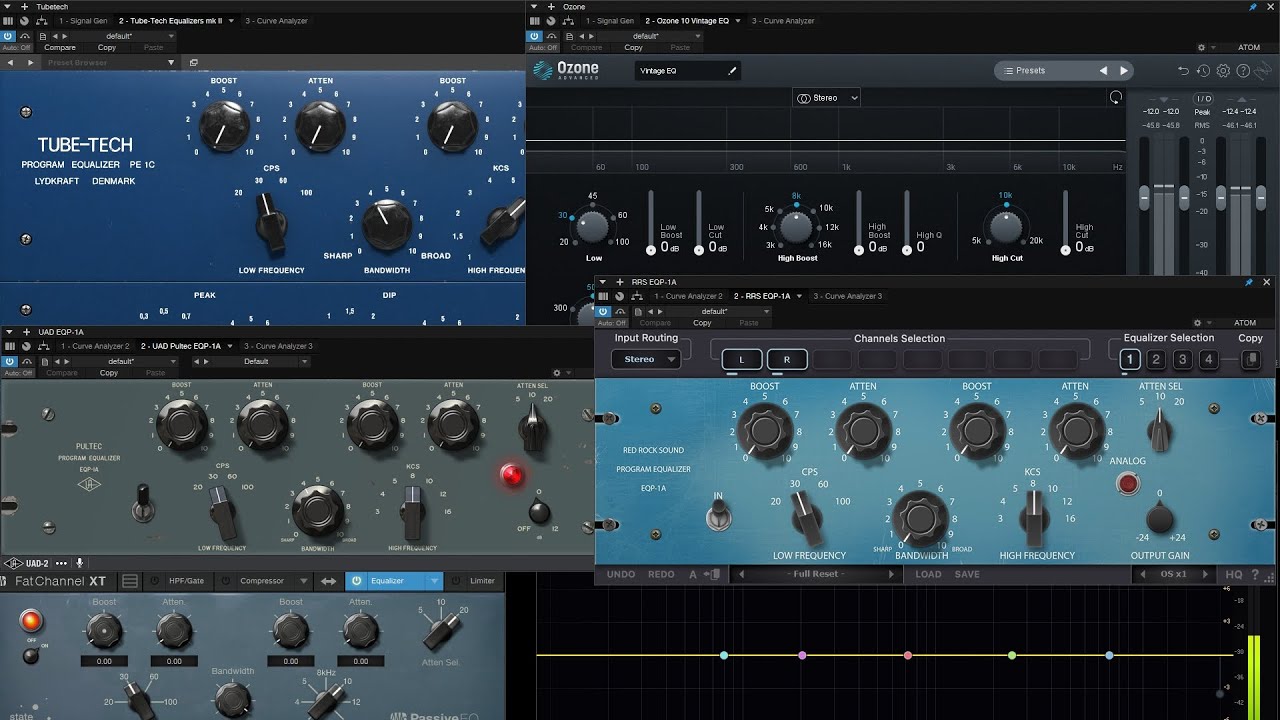The width and height of the screenshot is (1280, 720).
Task: Click the Ozone logo icon
Action: click(542, 70)
